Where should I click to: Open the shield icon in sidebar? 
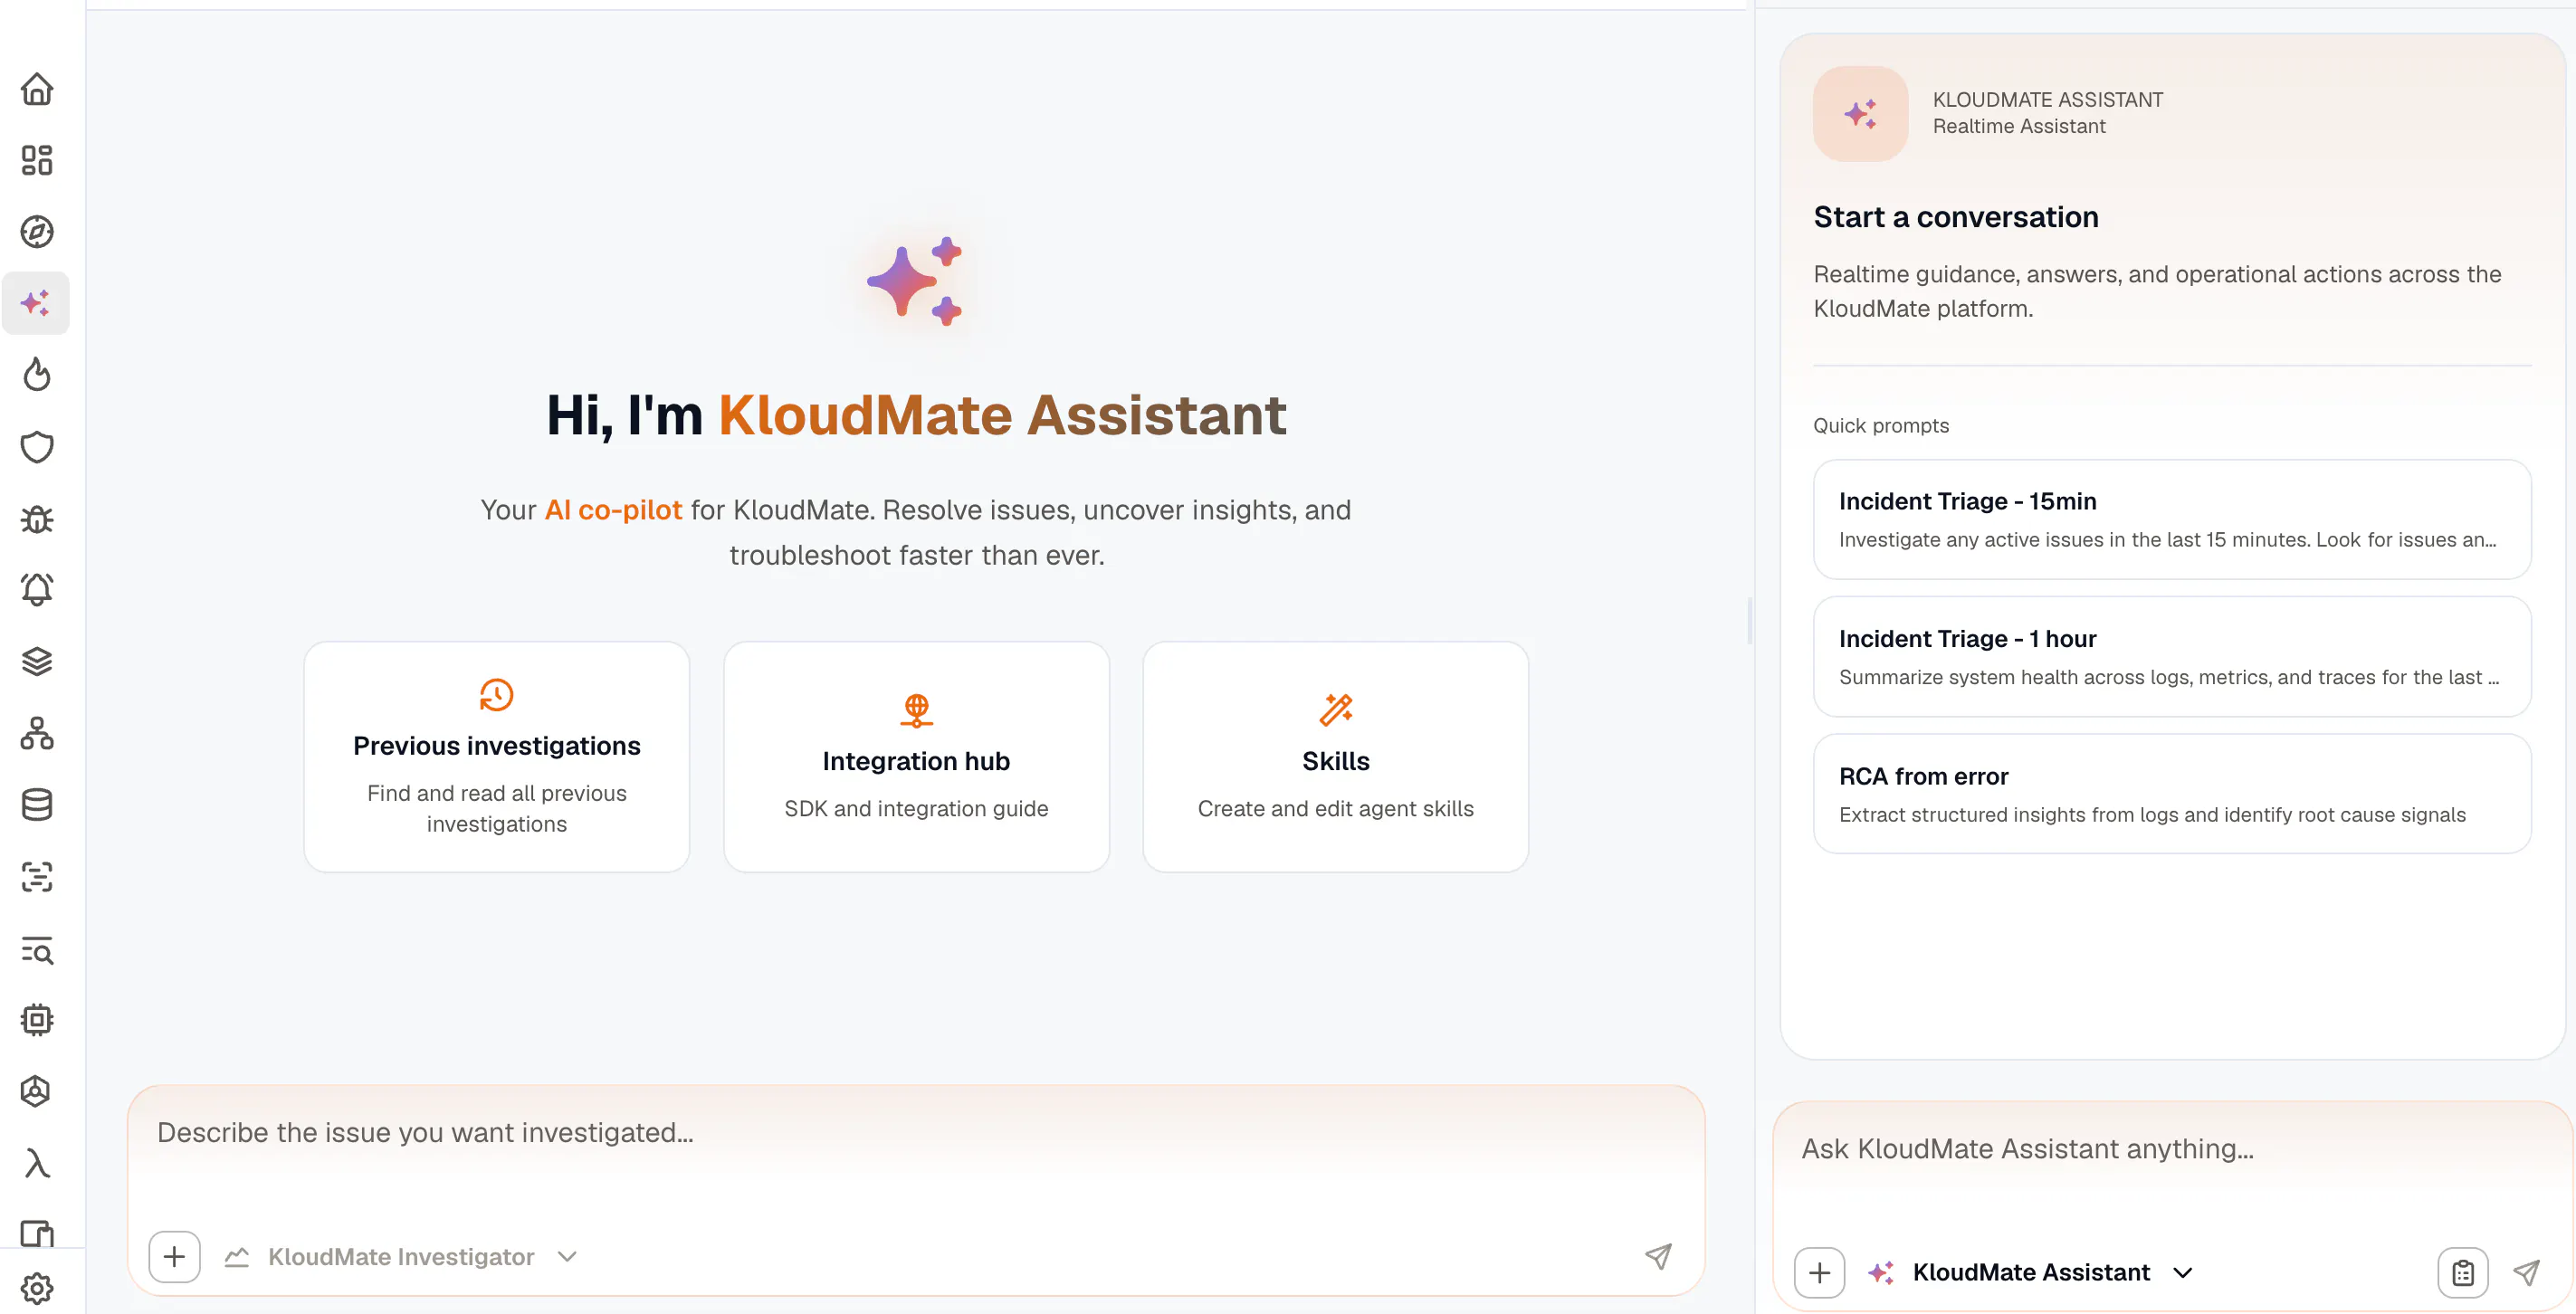pyautogui.click(x=37, y=446)
